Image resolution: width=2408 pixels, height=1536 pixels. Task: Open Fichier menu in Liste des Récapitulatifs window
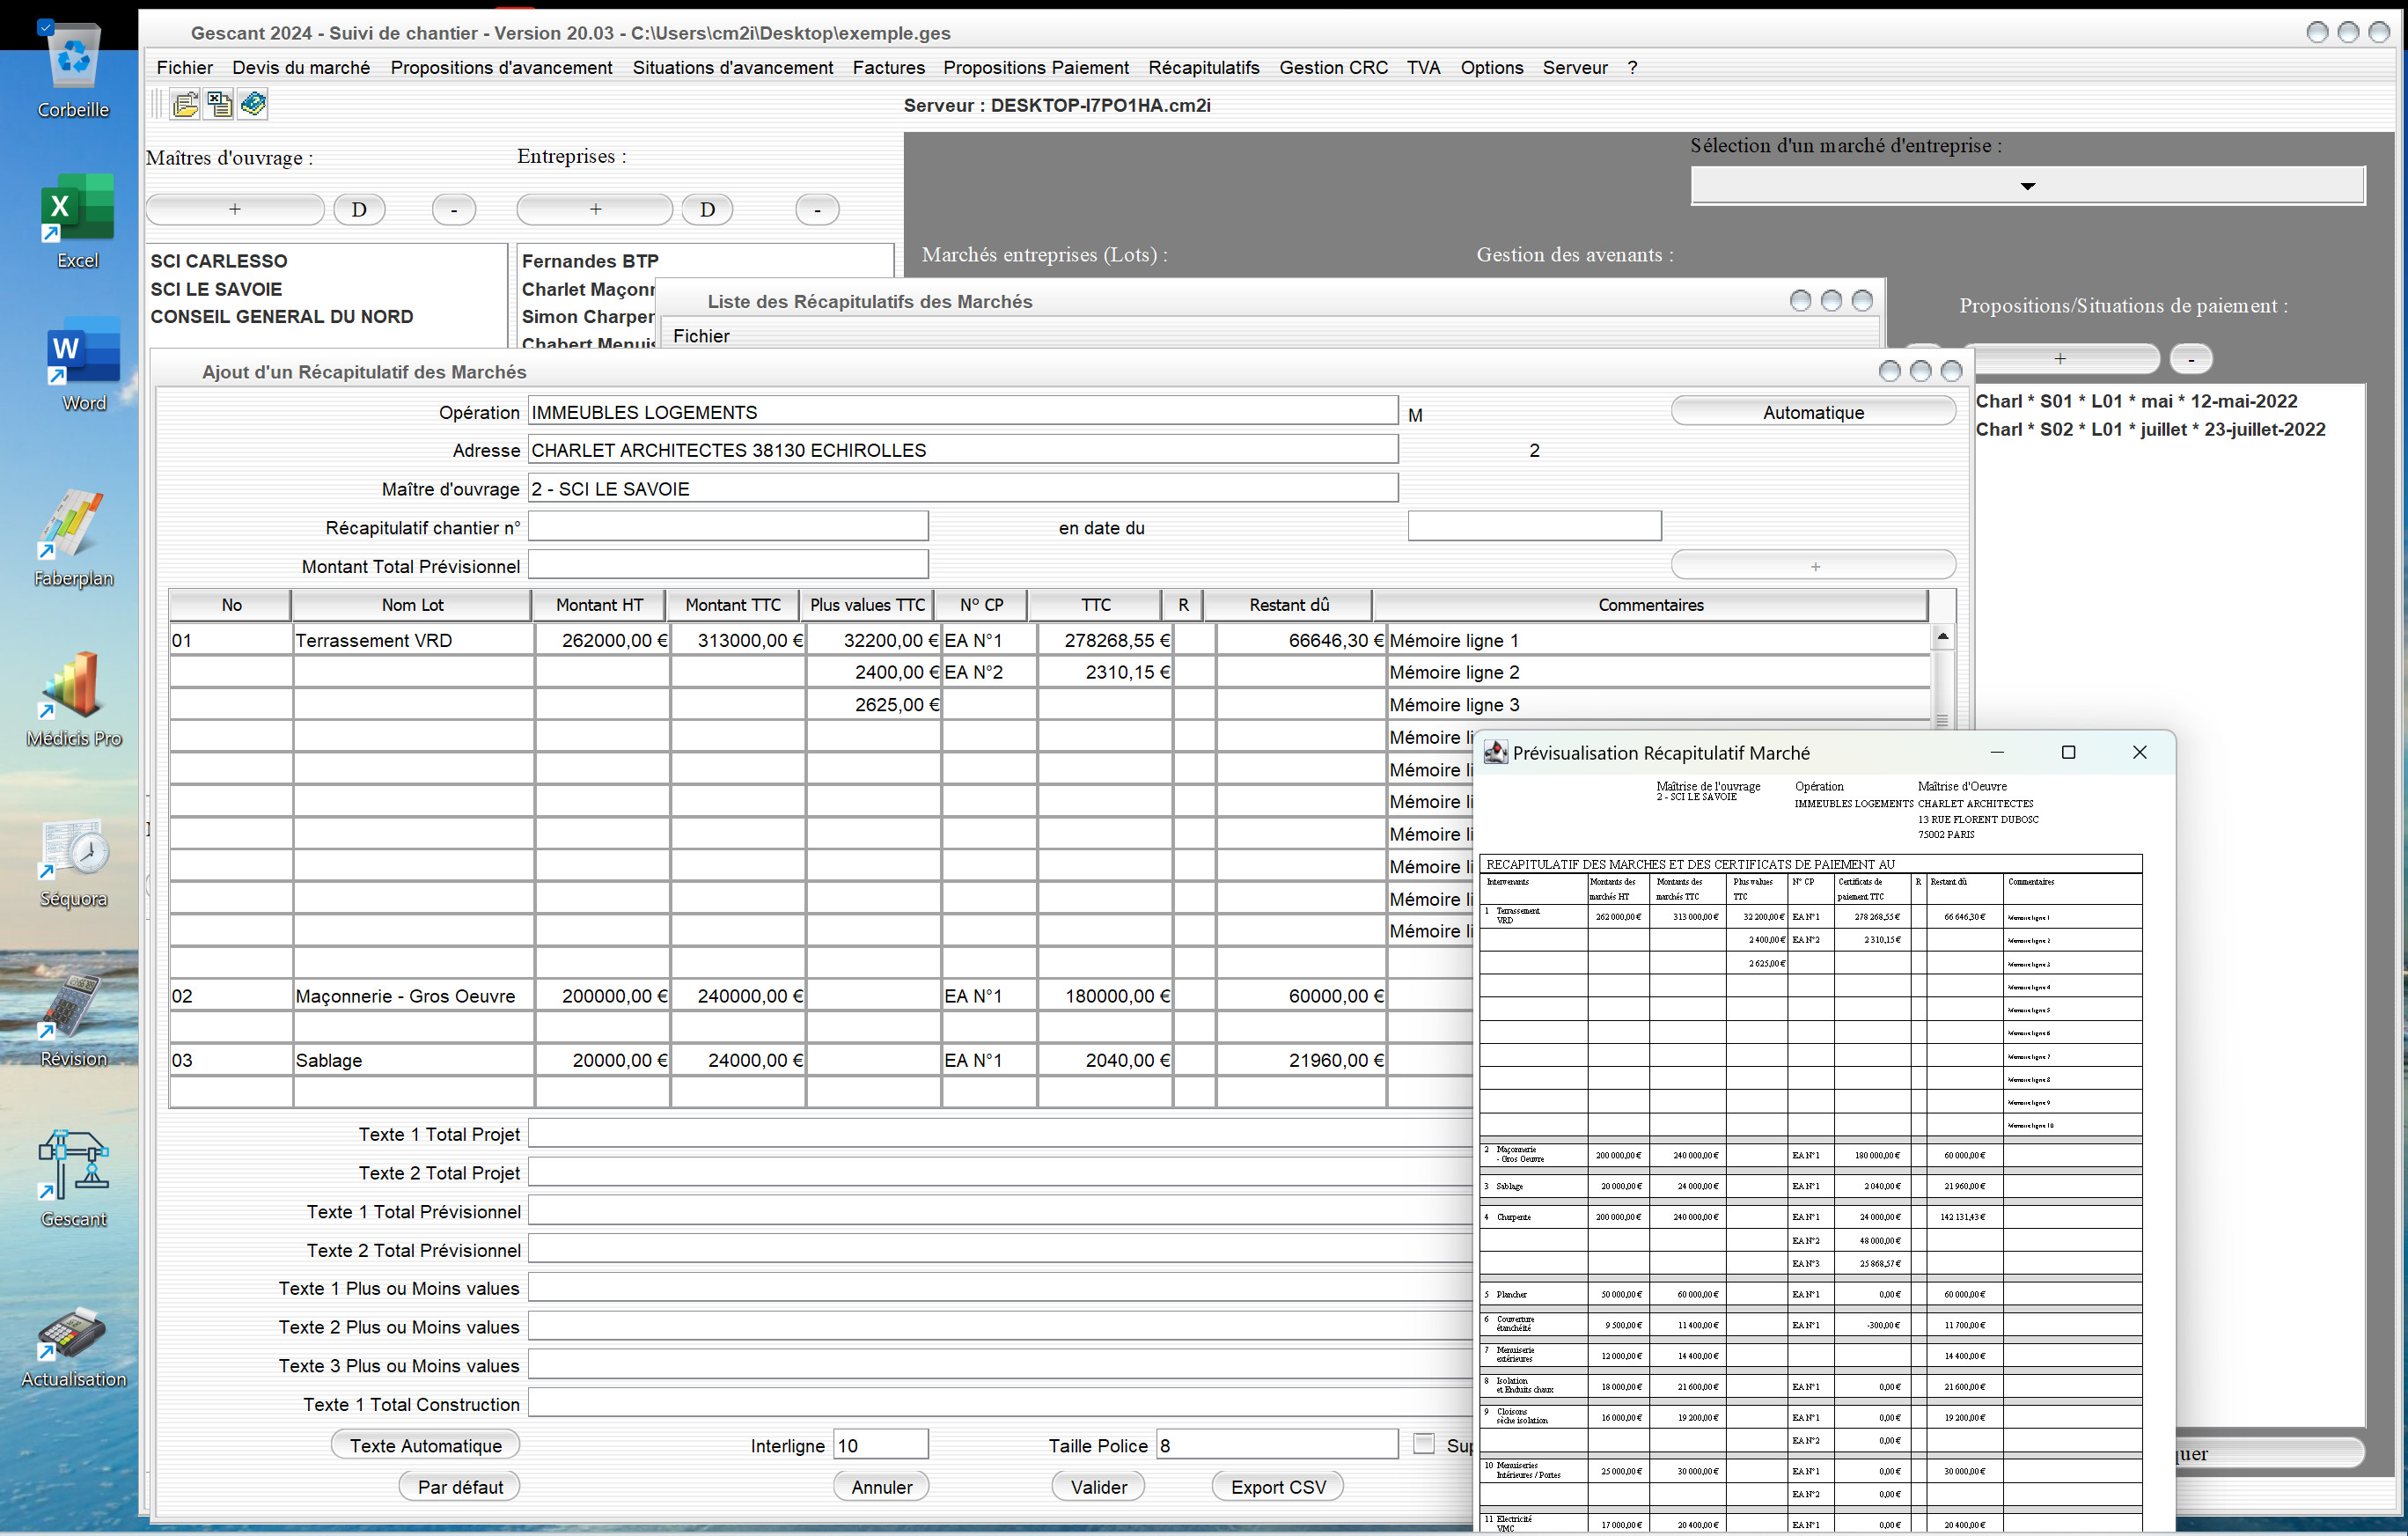[x=701, y=336]
